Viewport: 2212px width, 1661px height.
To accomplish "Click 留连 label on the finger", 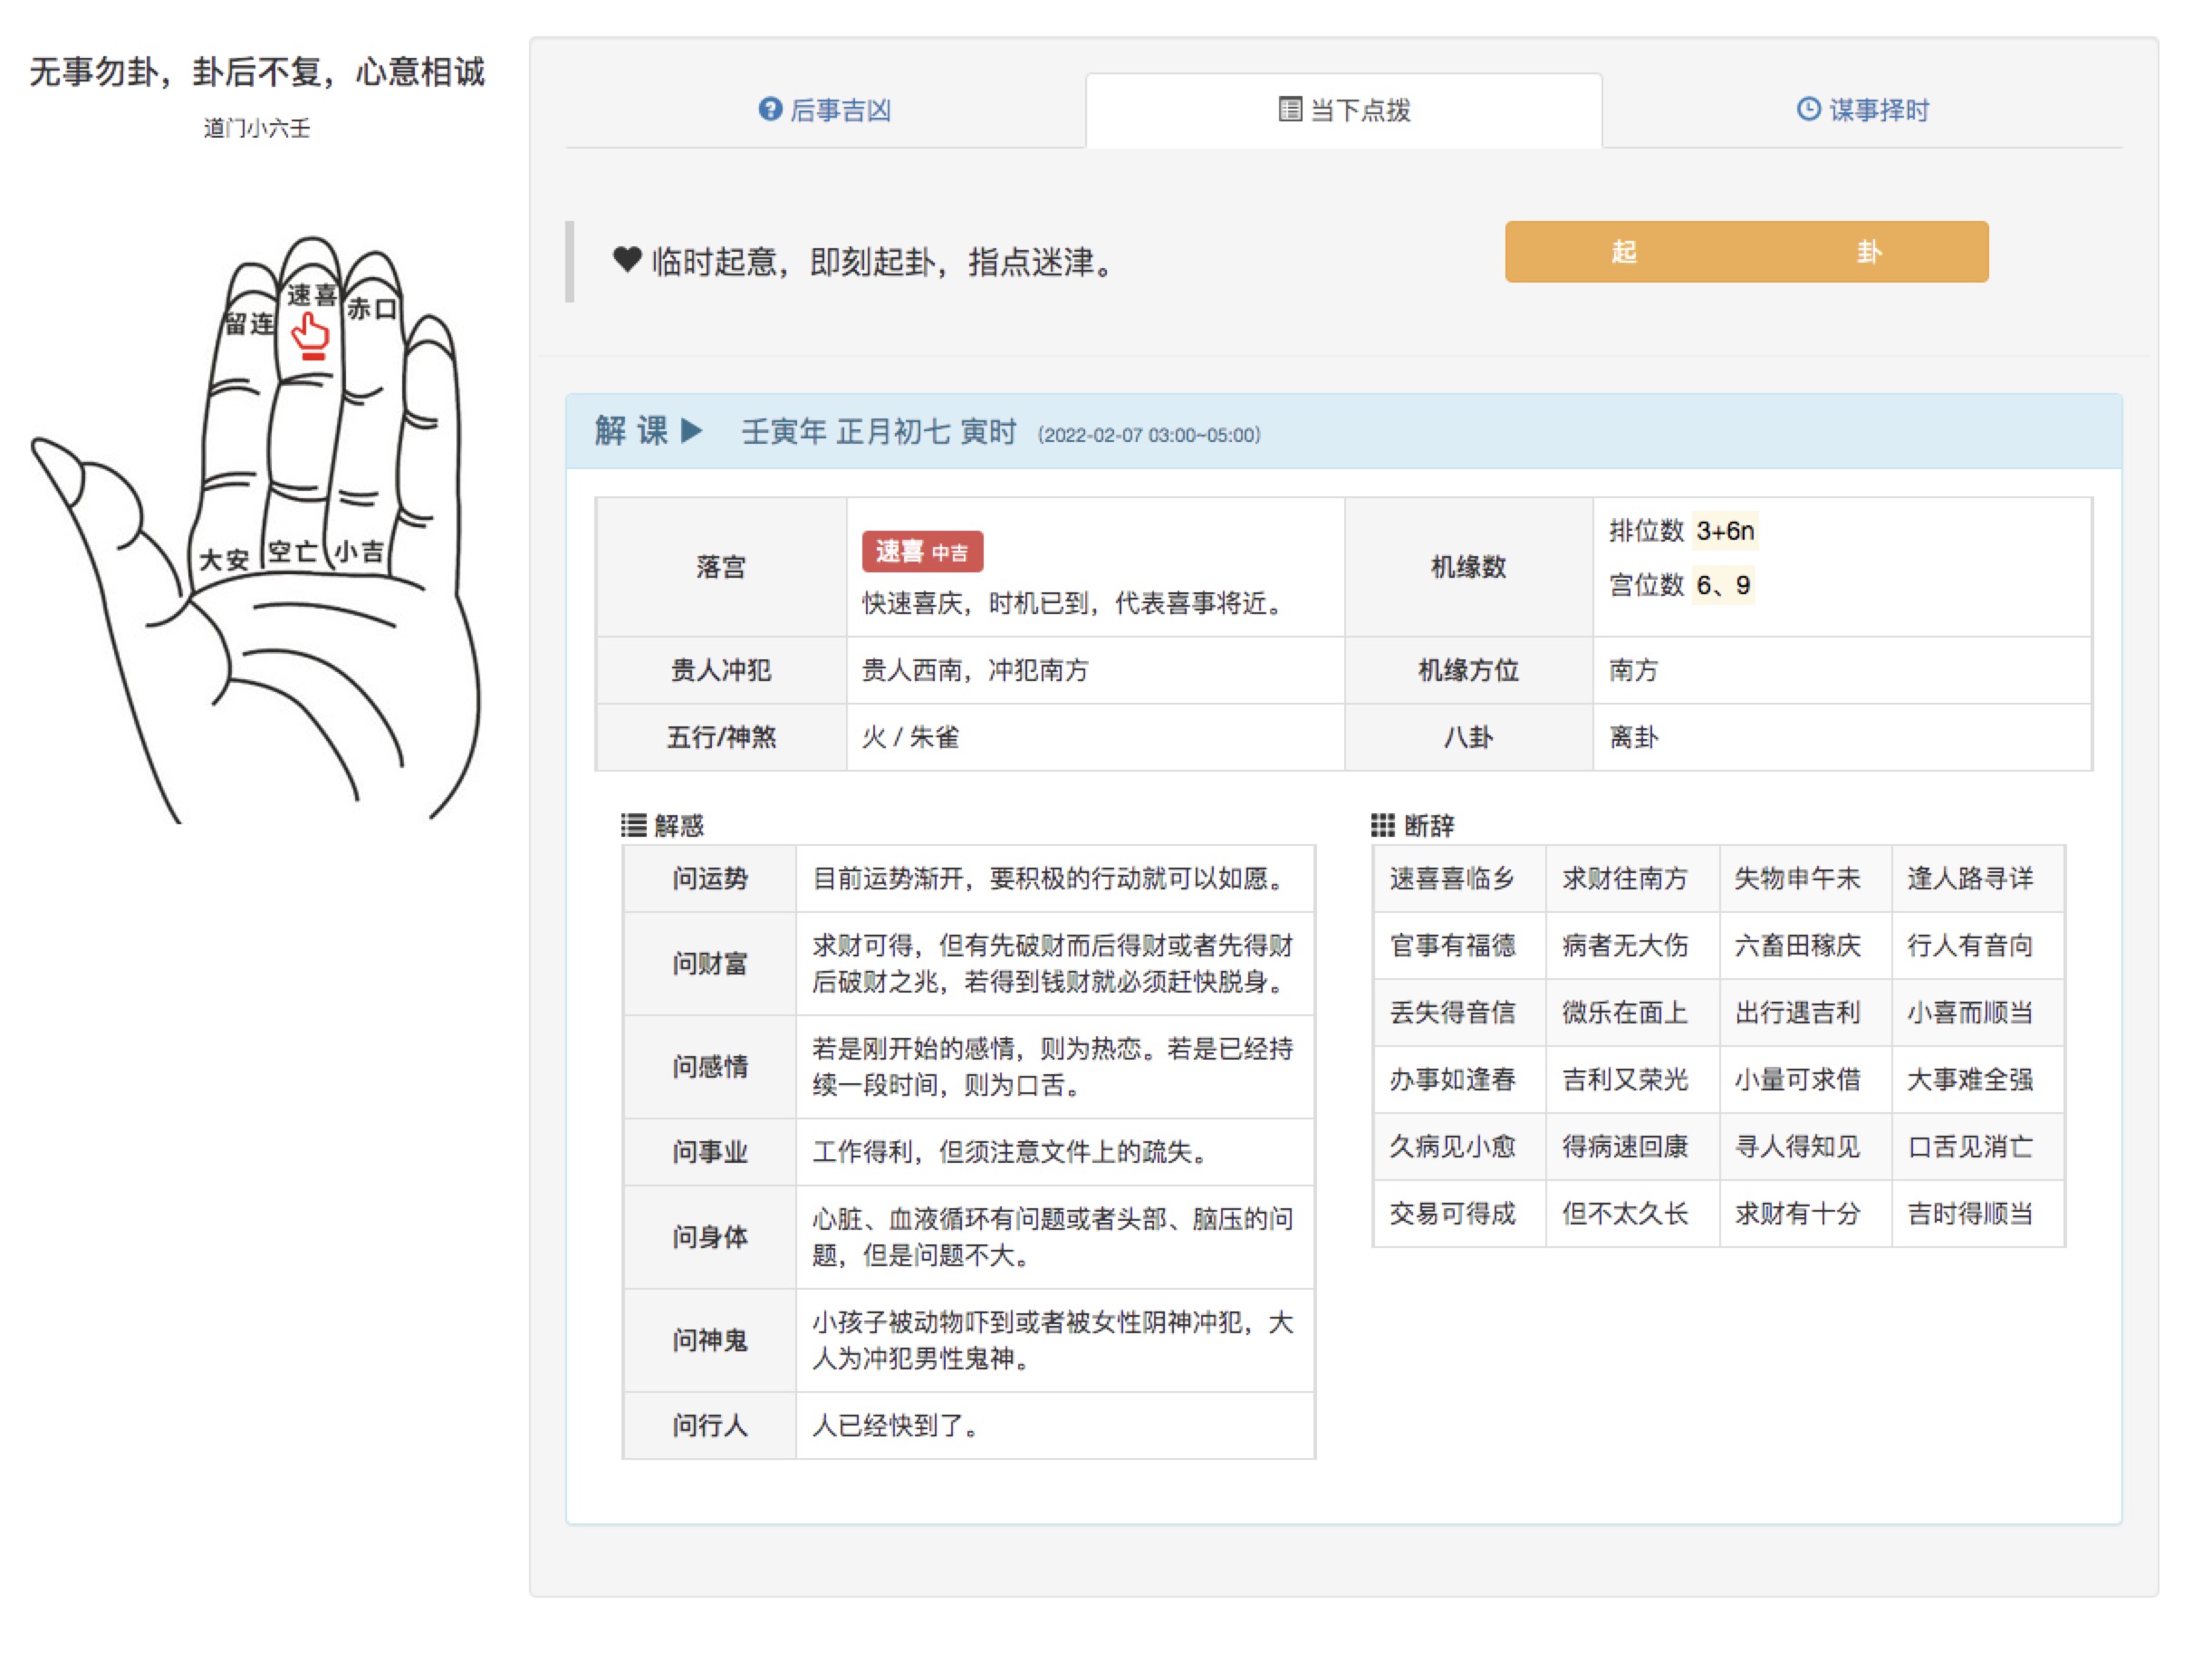I will click(x=248, y=323).
